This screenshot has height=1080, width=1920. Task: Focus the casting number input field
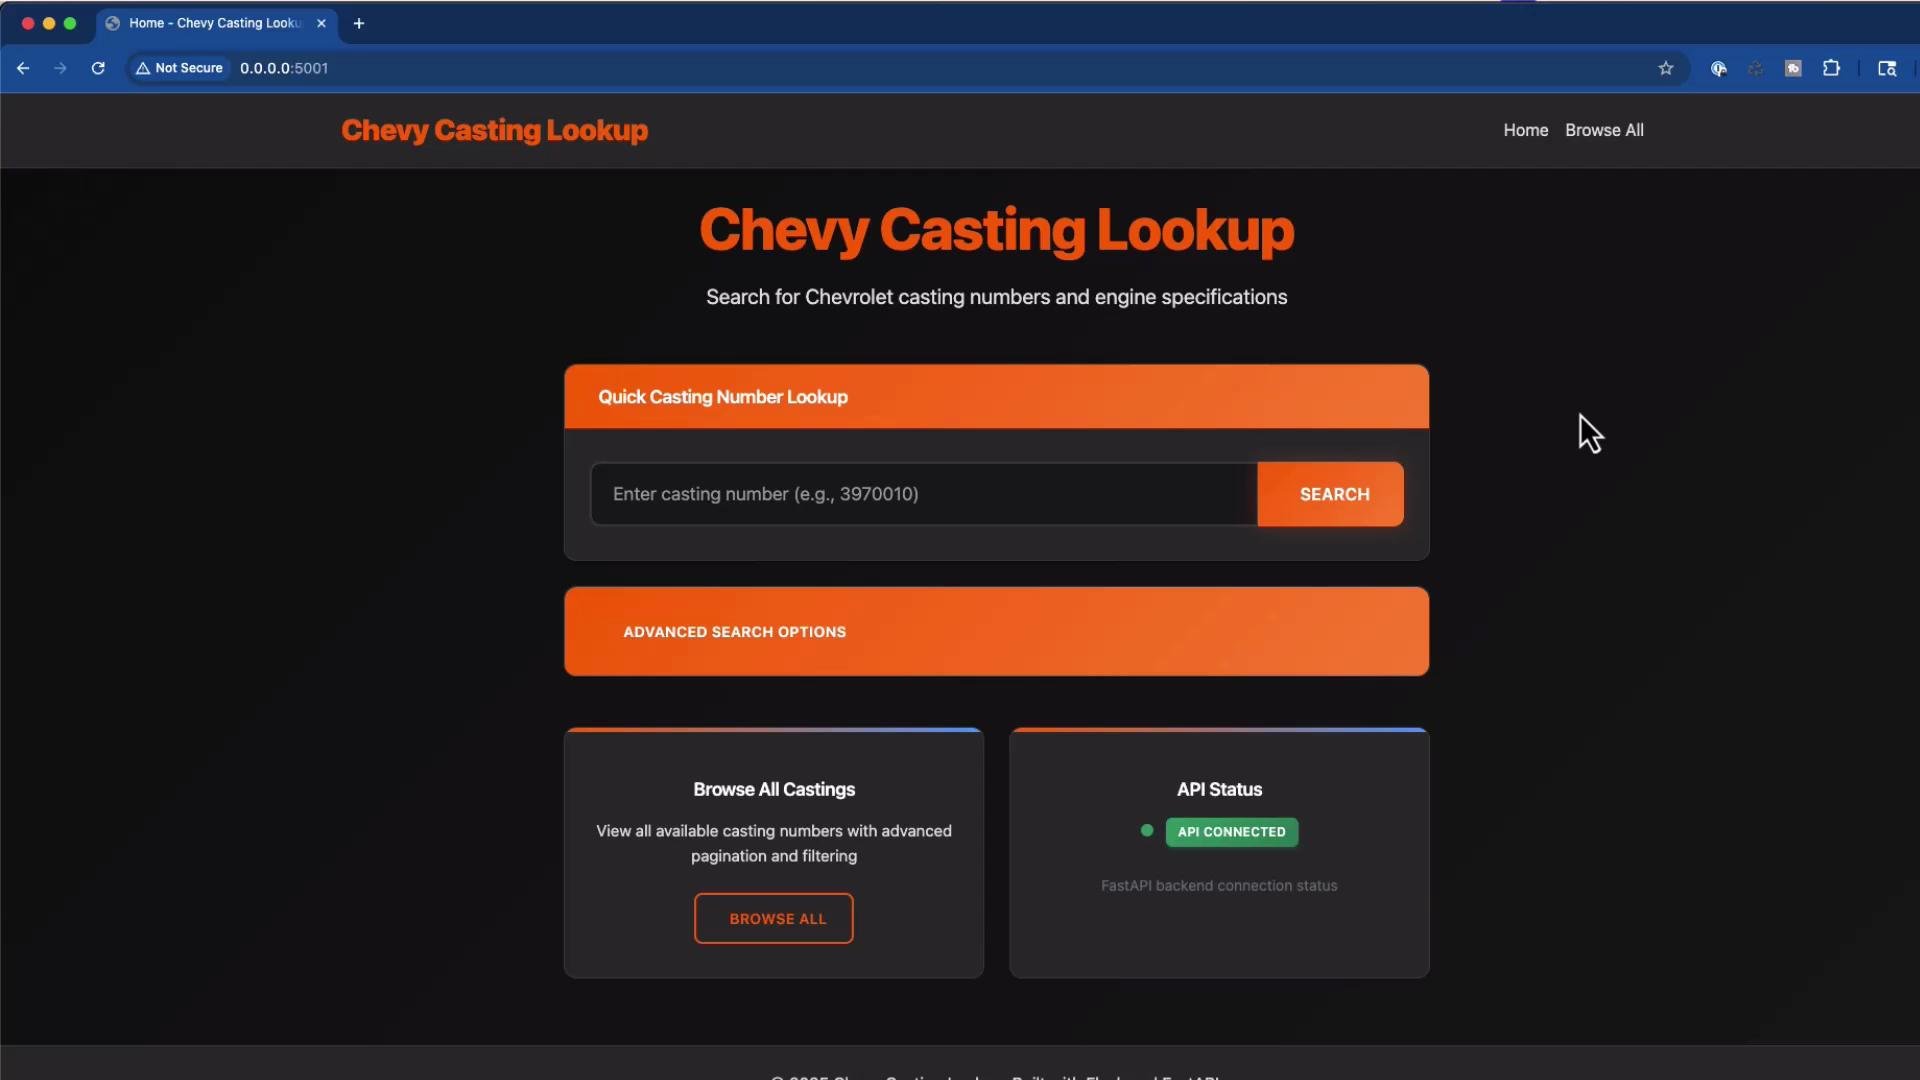tap(924, 494)
